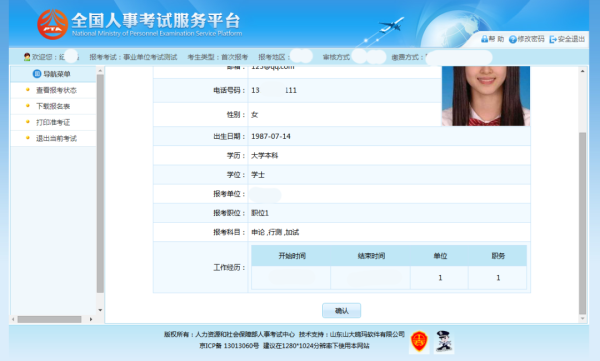Screen dimensions: 600x361
Task: Select 下载报名表 menu item
Action: click(53, 106)
